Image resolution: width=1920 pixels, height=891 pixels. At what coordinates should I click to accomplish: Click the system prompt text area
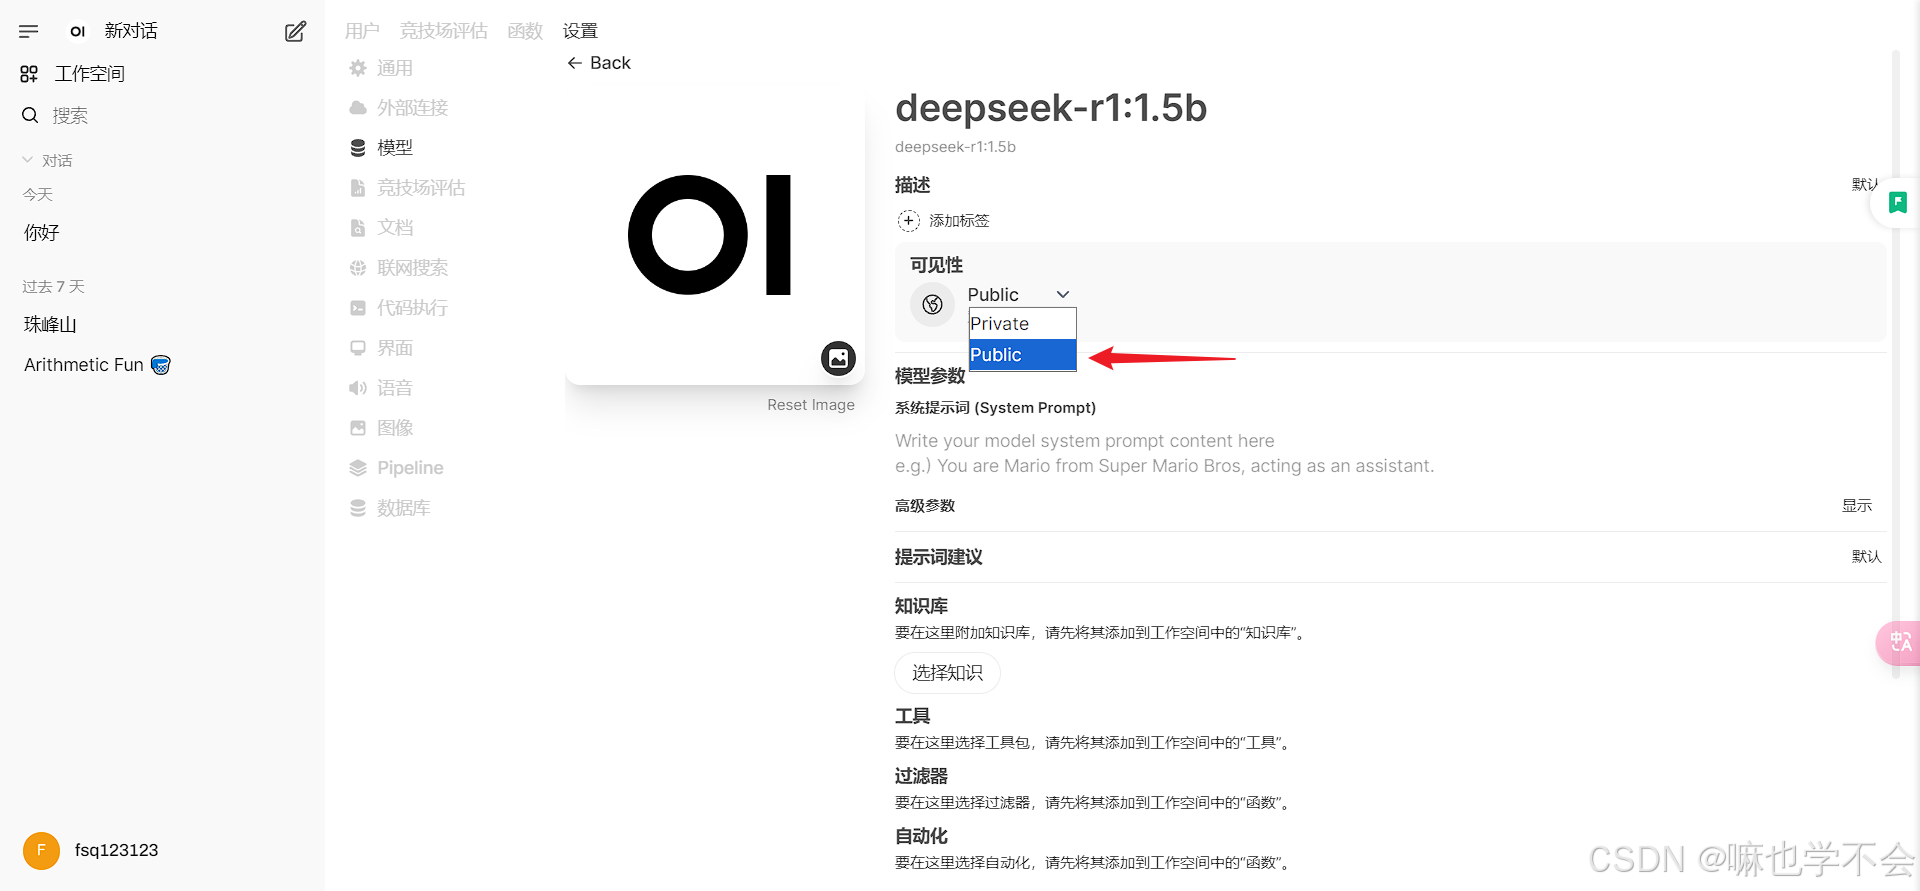pyautogui.click(x=1390, y=453)
